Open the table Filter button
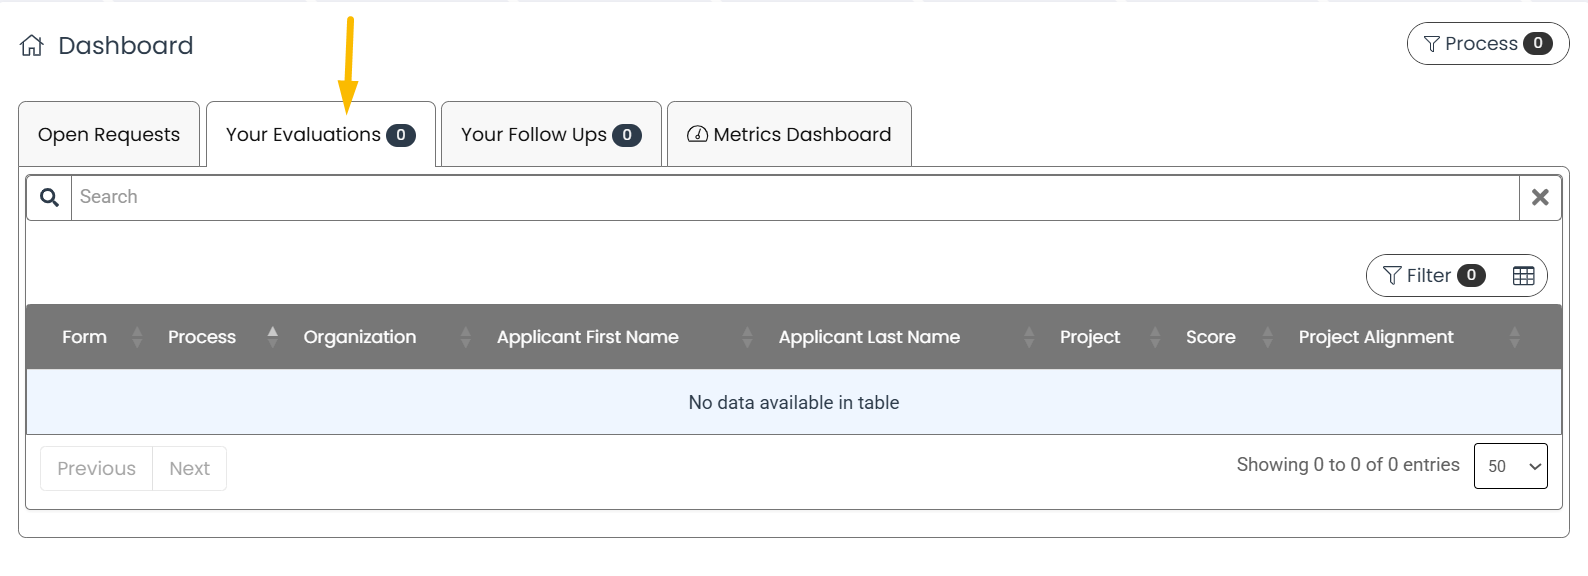The width and height of the screenshot is (1588, 576). (x=1433, y=276)
